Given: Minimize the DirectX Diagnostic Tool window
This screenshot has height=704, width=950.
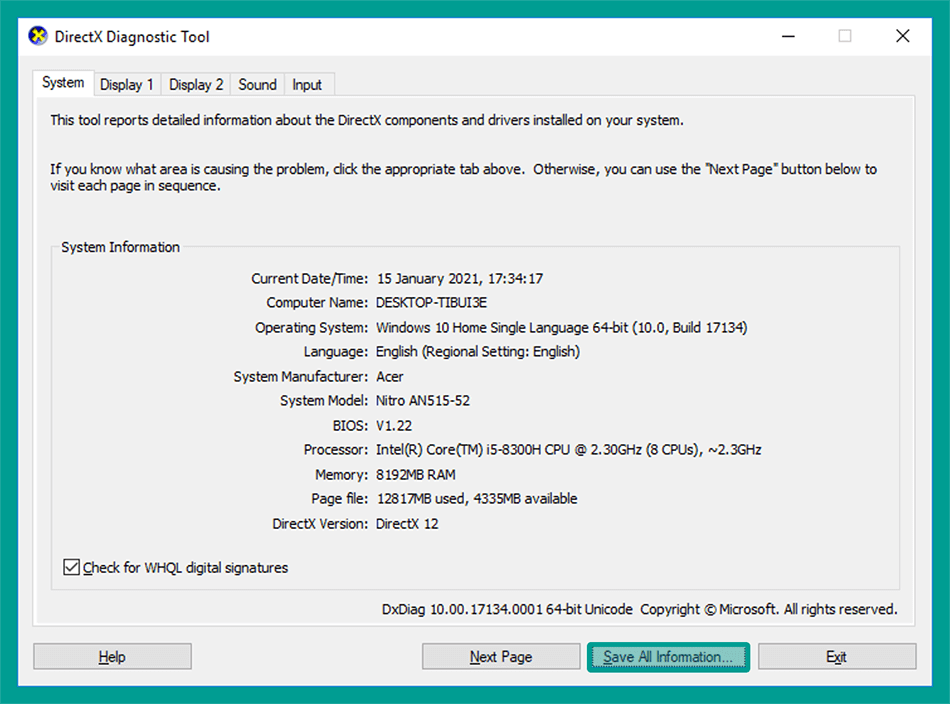Looking at the screenshot, I should (788, 36).
